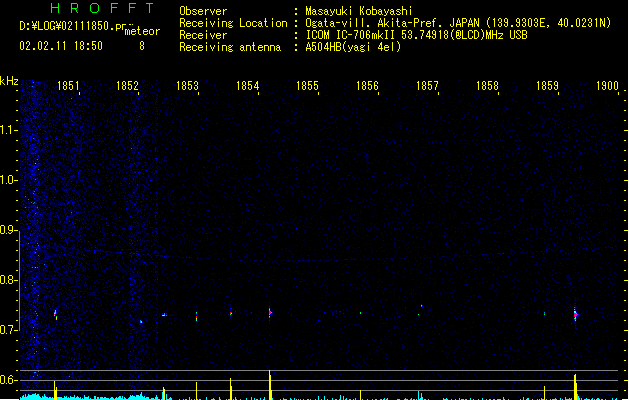
Task: Click the meteor count label
Action: (142, 31)
